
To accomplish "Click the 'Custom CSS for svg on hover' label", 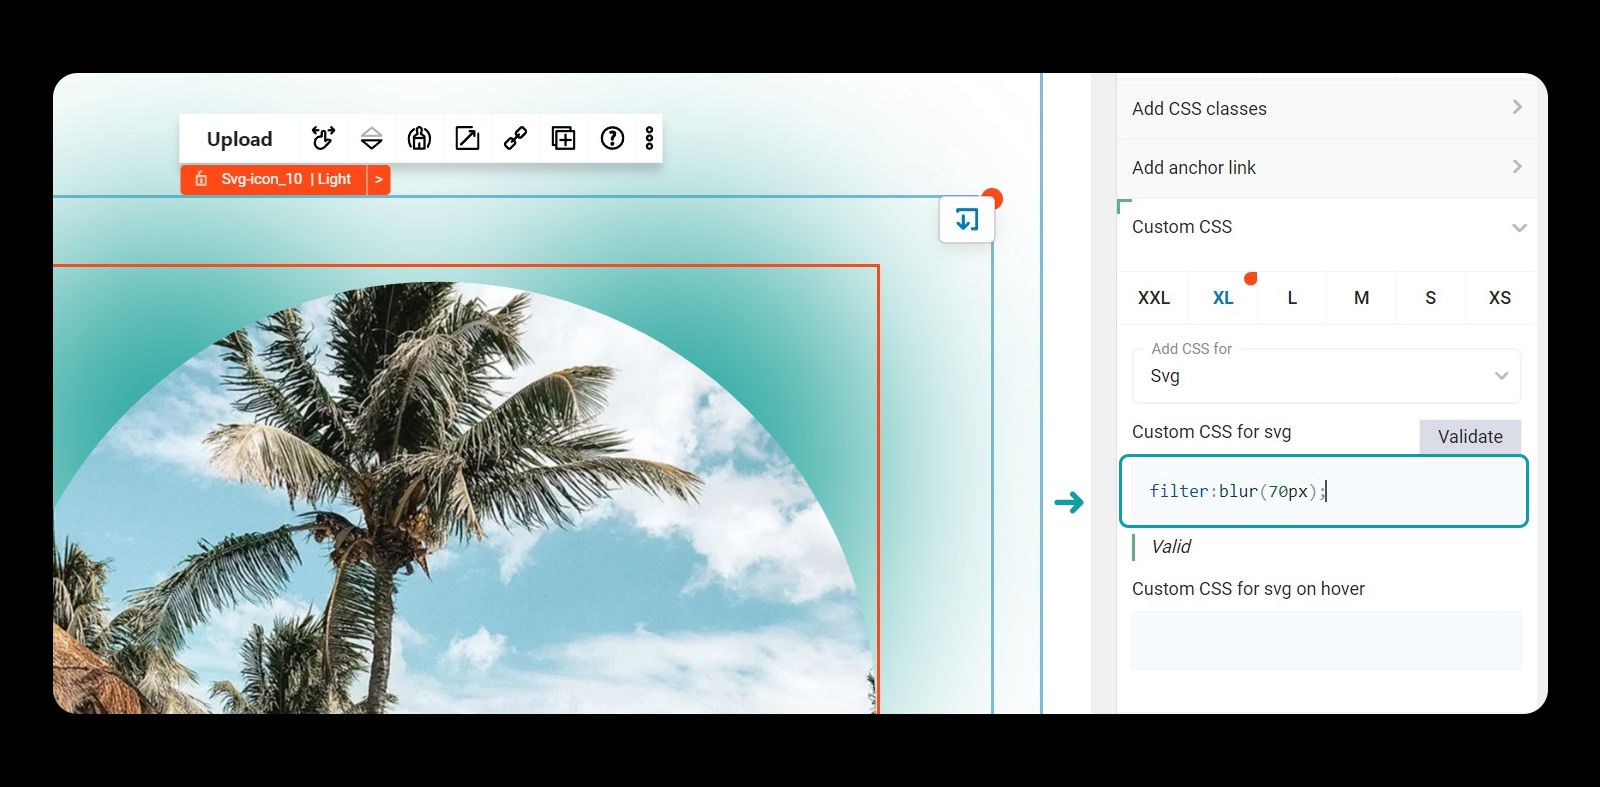I will [1248, 589].
